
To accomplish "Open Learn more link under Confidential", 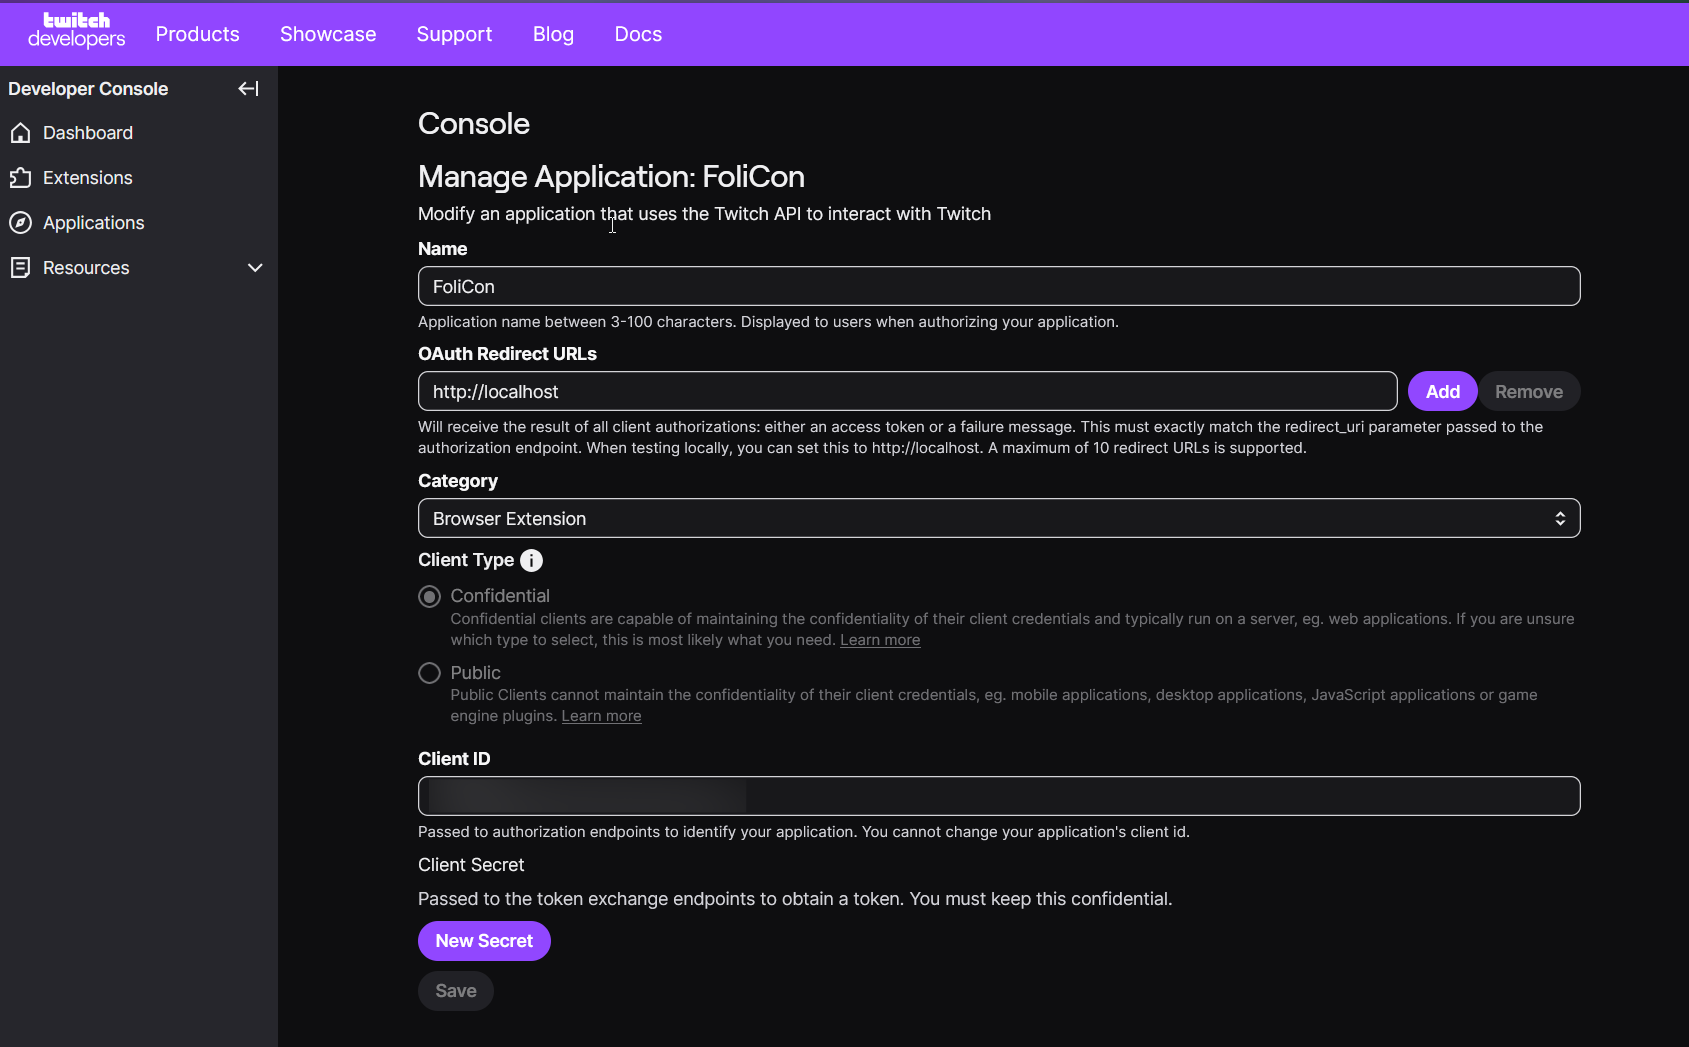I will (880, 640).
